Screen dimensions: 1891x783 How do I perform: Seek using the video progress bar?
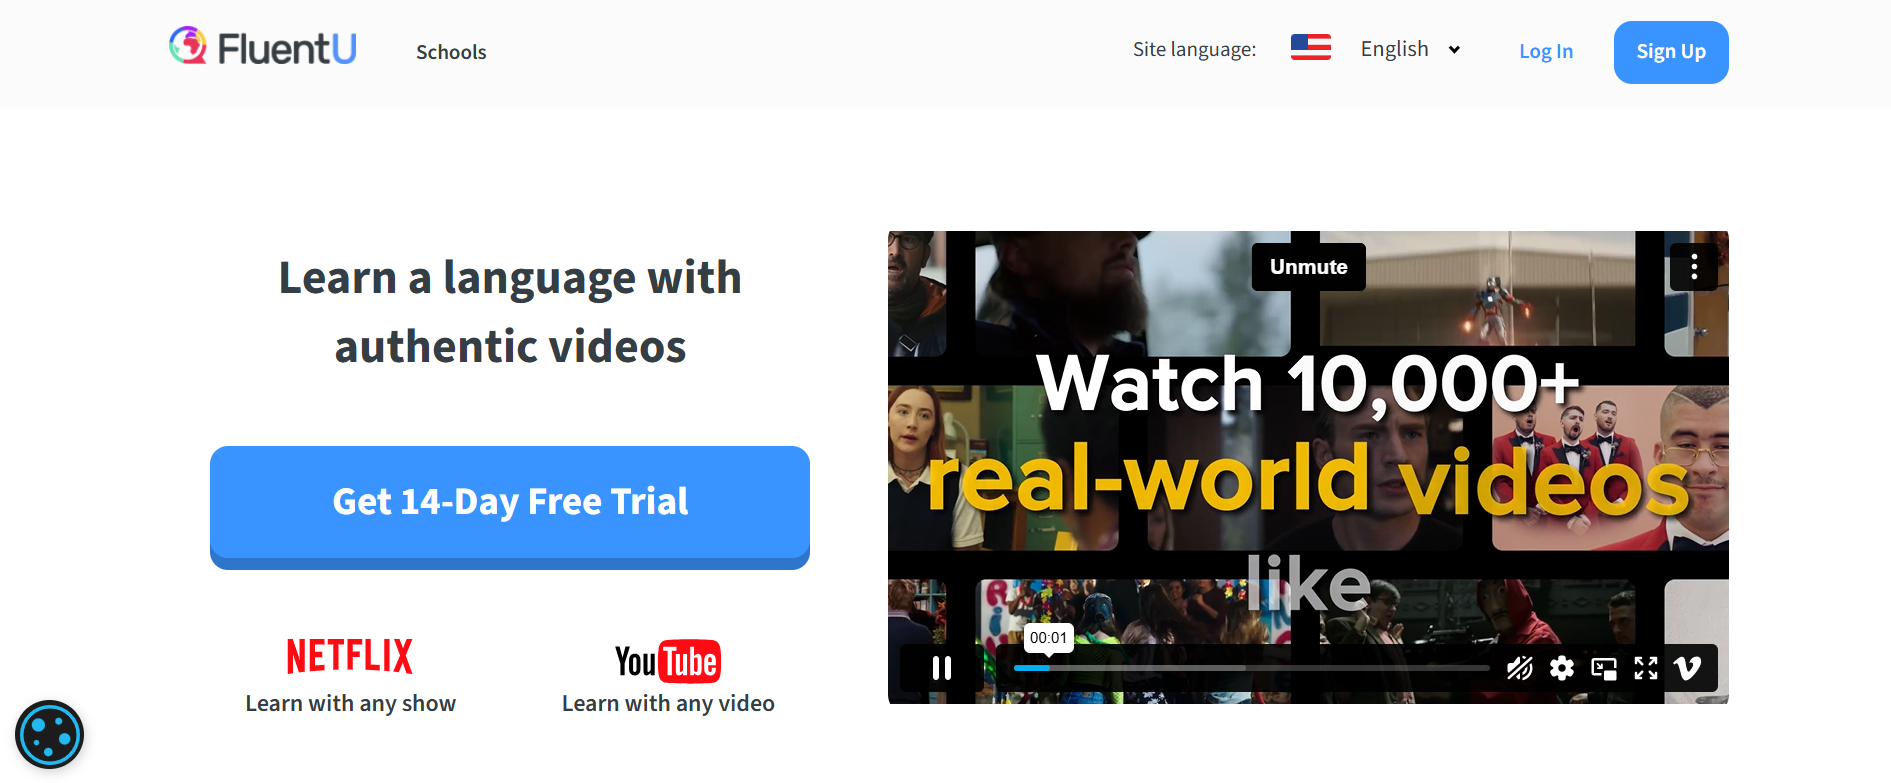1250,668
